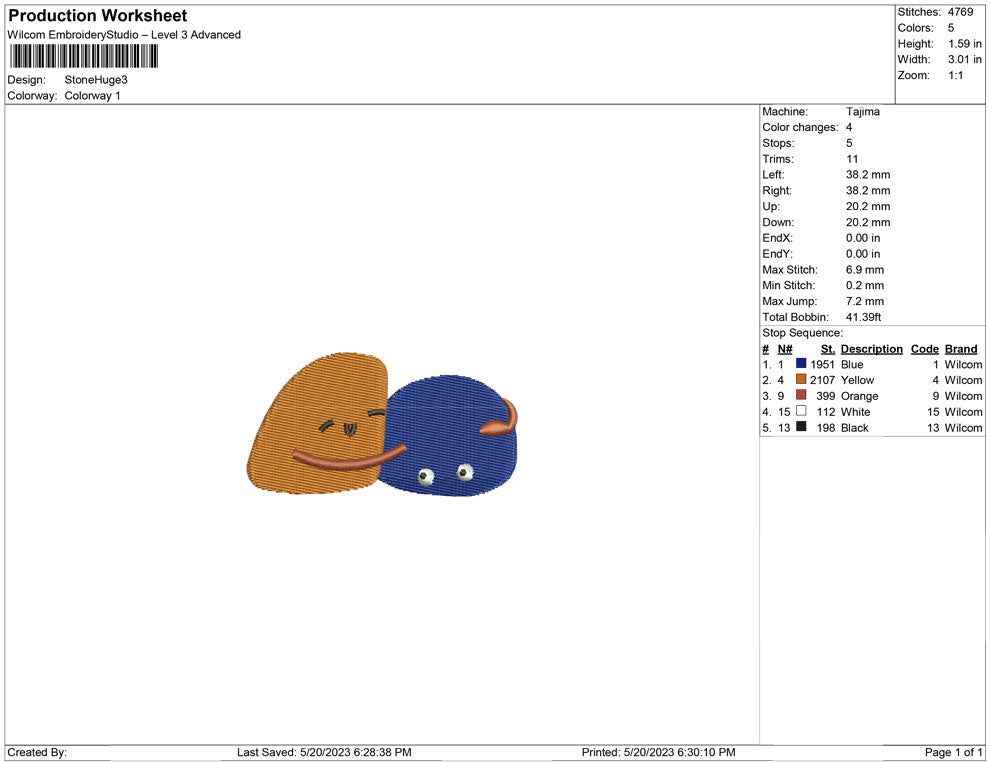Click the 'Description' column header
This screenshot has height=762, width=990.
[x=872, y=349]
